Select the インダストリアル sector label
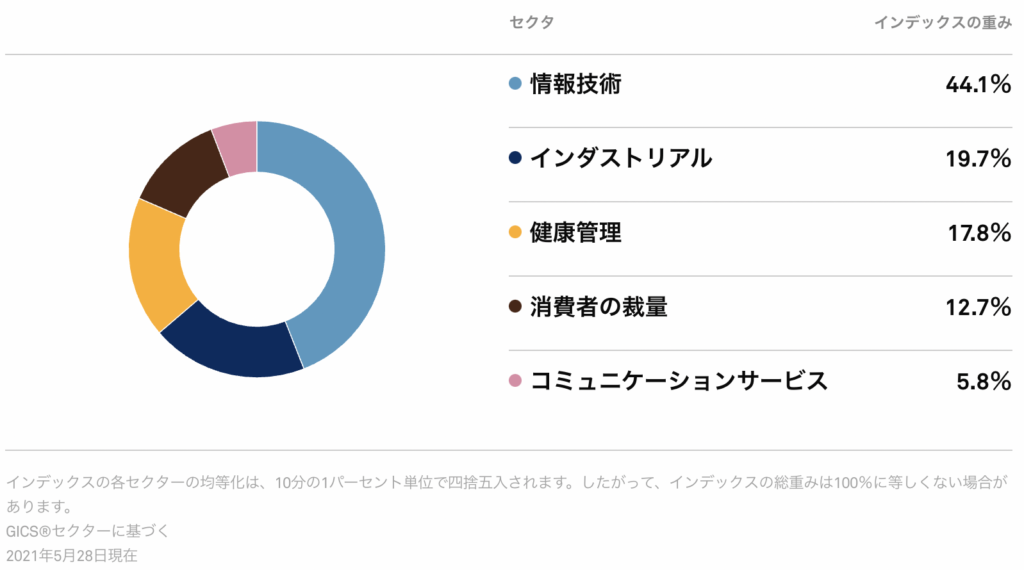The width and height of the screenshot is (1024, 570). [620, 158]
